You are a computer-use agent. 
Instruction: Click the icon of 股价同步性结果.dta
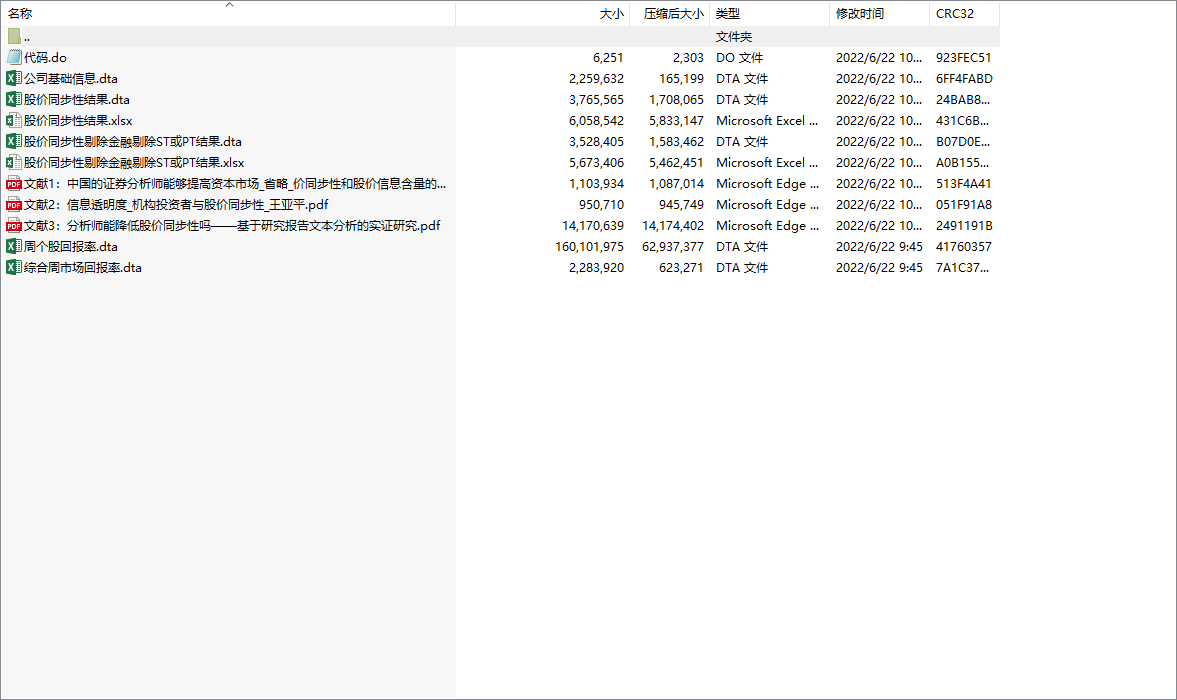pos(14,99)
